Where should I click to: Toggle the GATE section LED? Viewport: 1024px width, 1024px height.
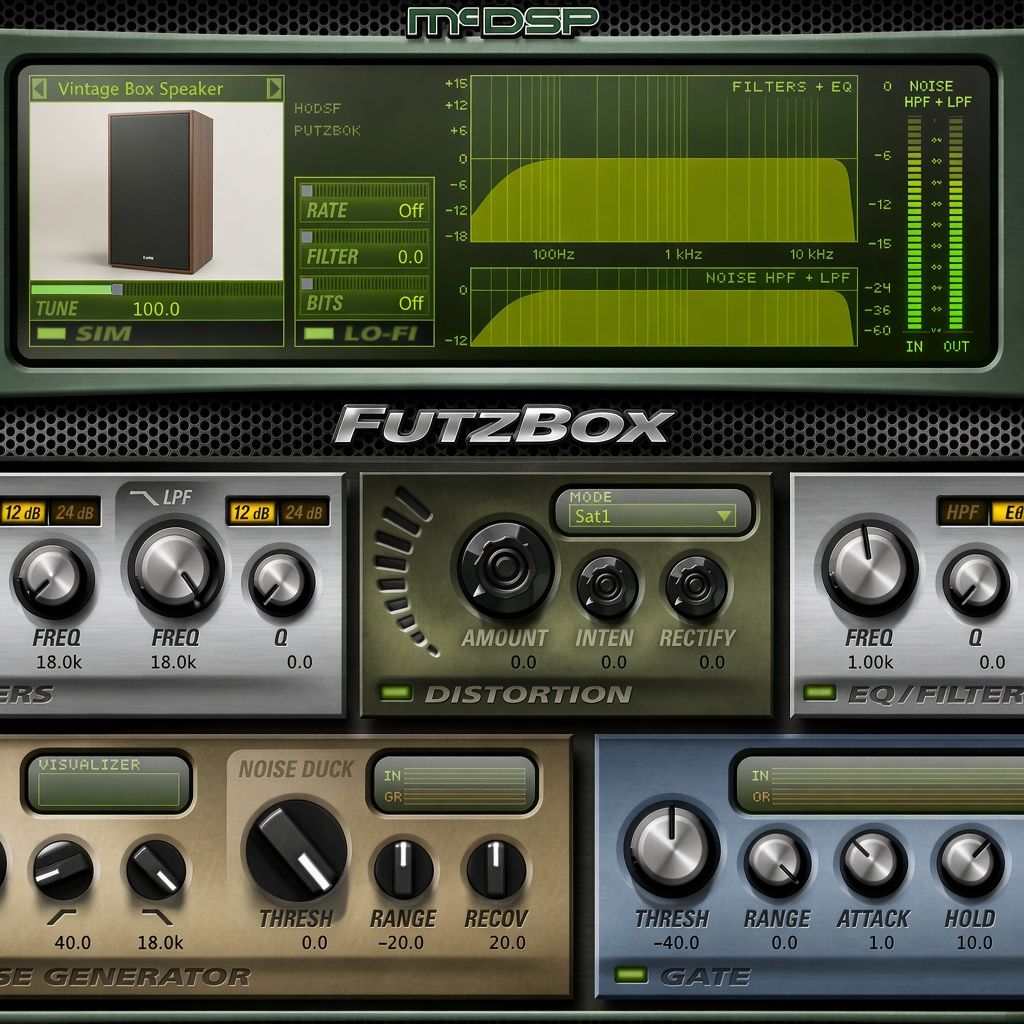(631, 975)
